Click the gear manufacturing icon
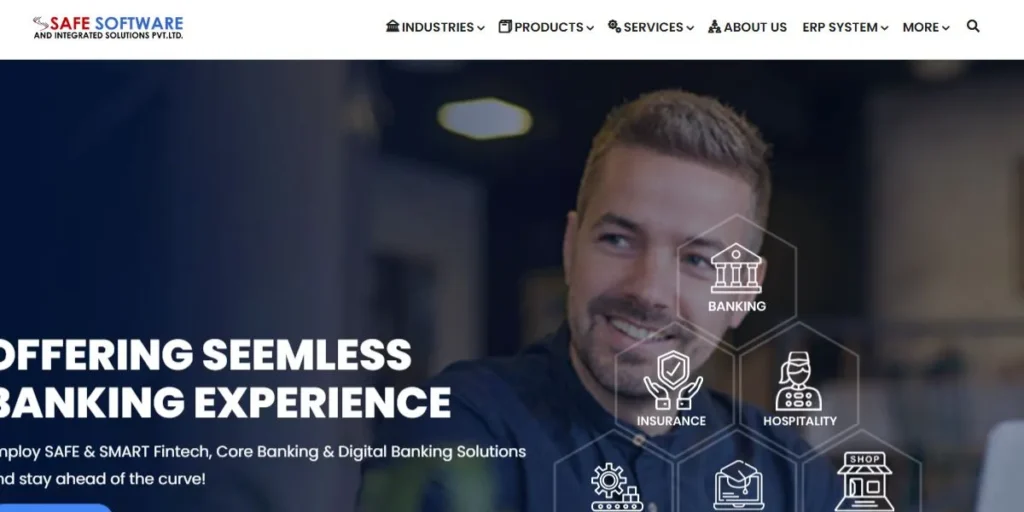This screenshot has width=1024, height=512. click(616, 487)
